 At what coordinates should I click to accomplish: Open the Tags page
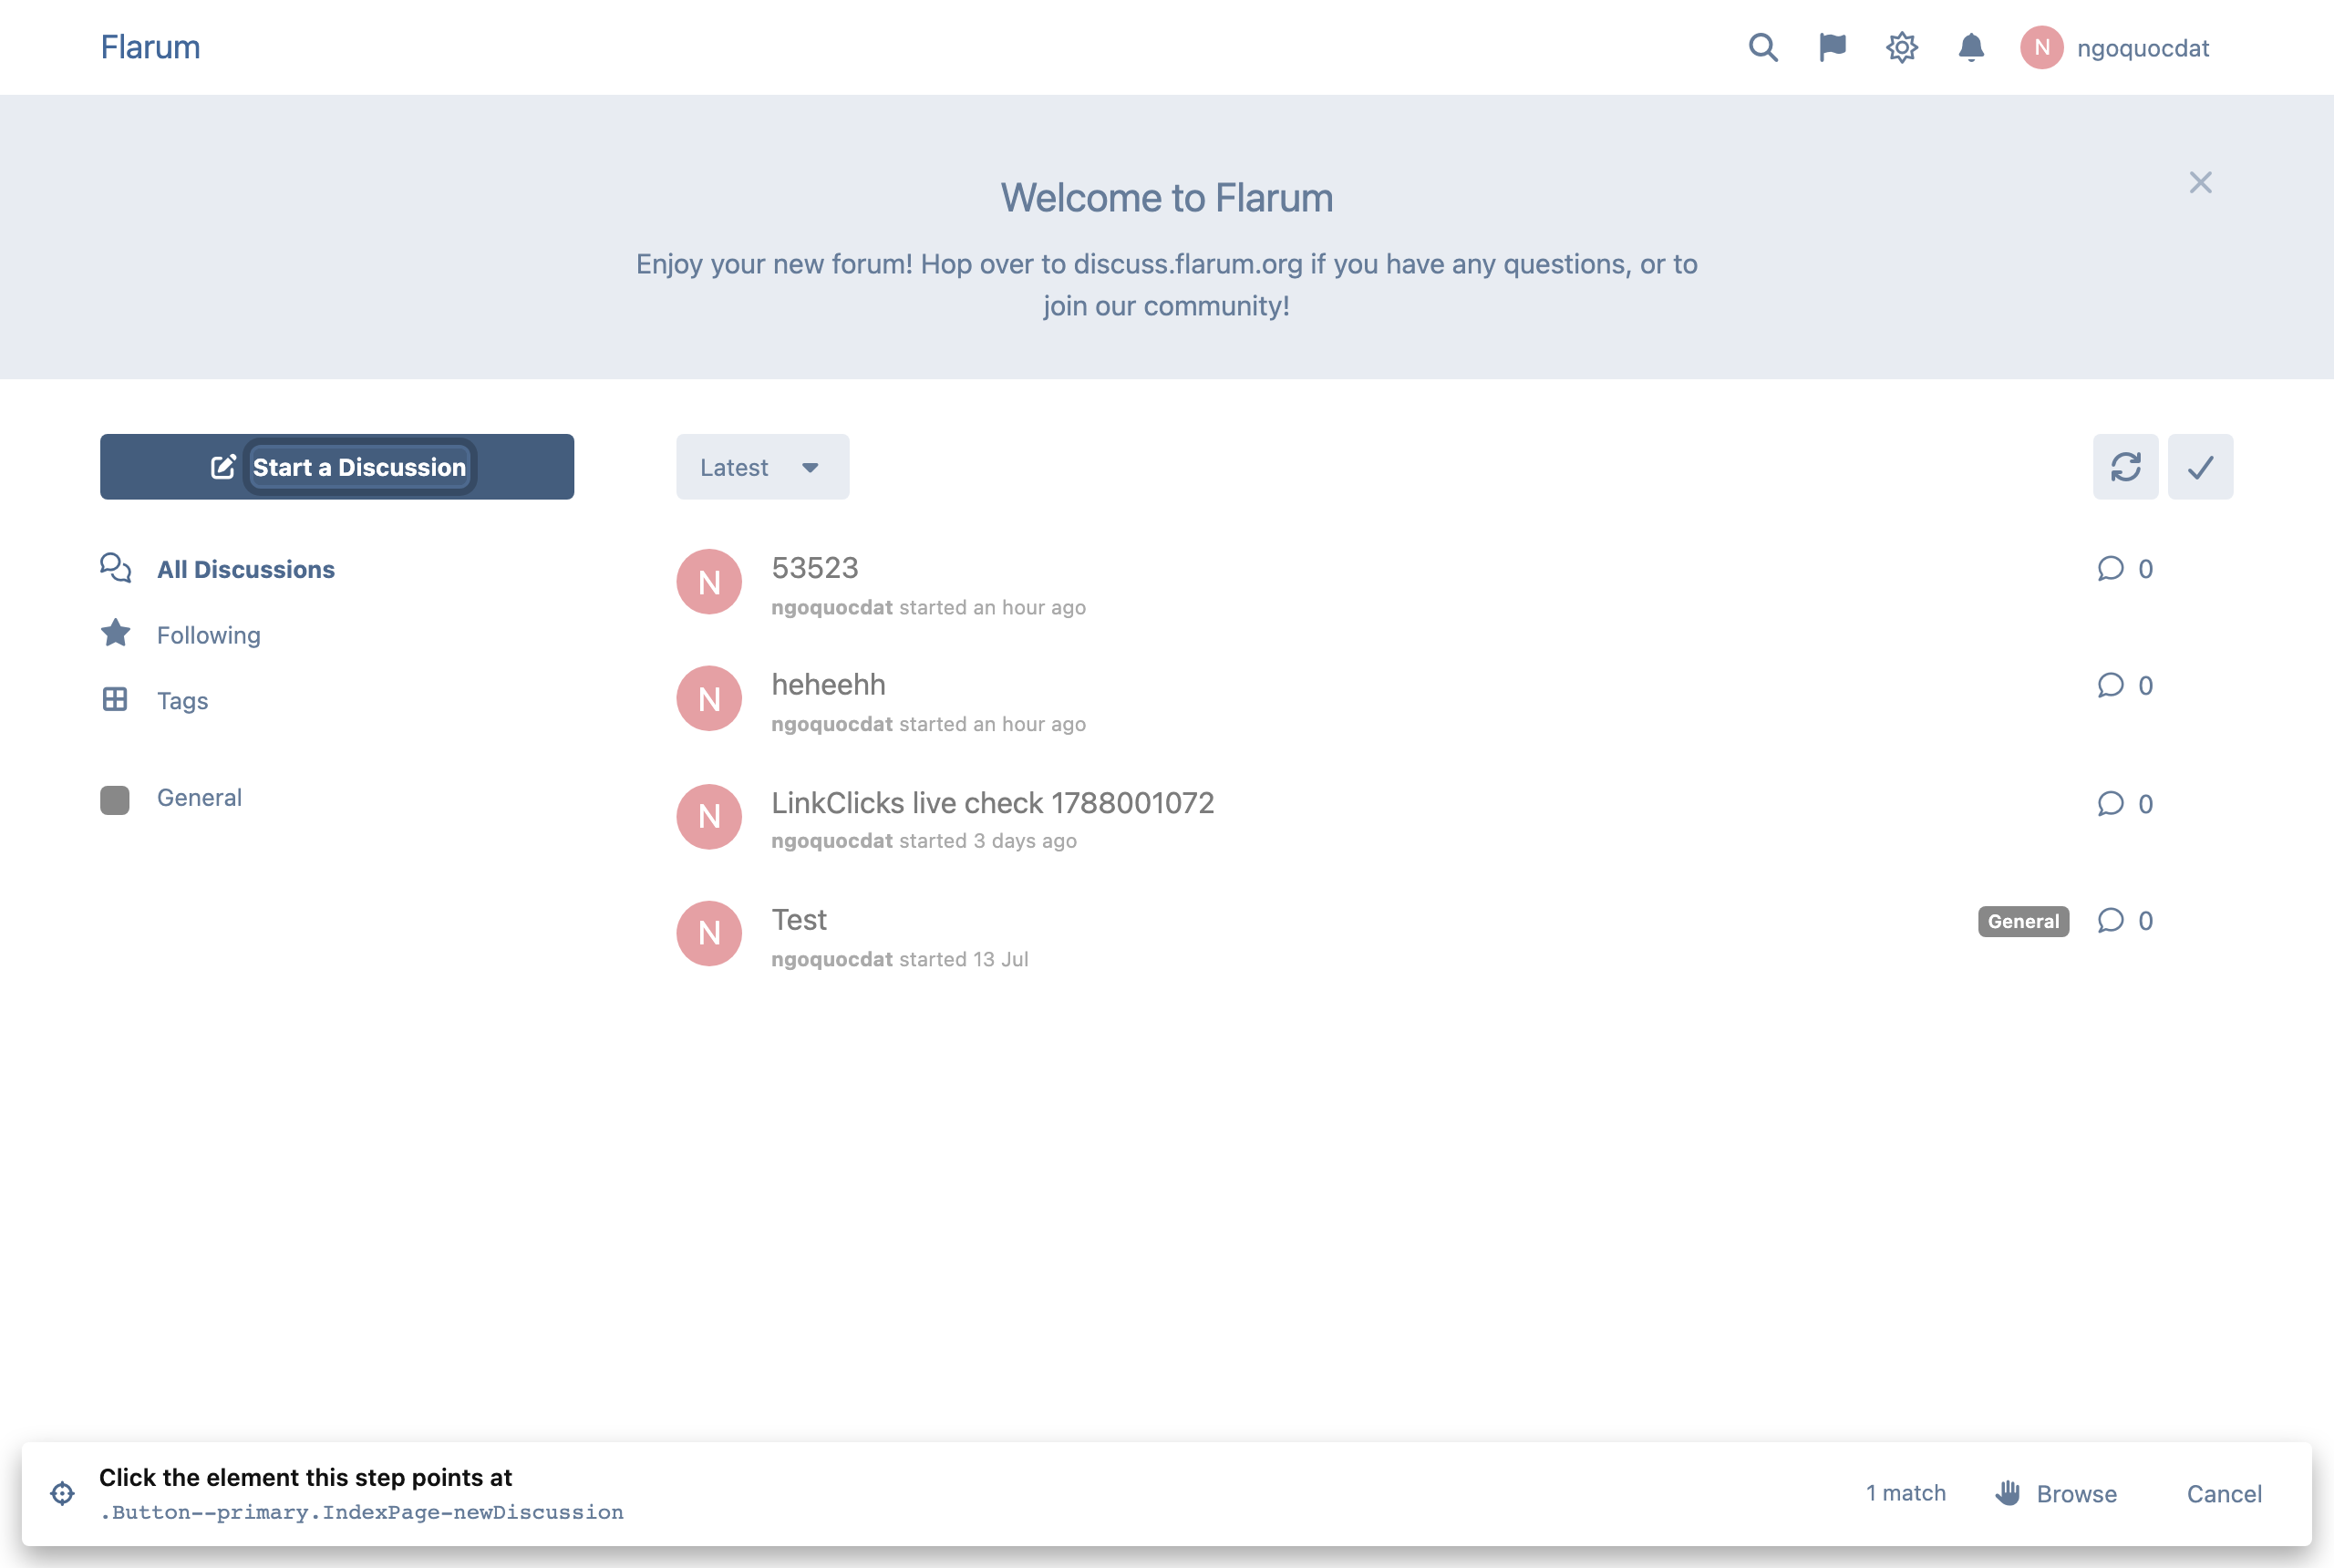click(x=182, y=700)
